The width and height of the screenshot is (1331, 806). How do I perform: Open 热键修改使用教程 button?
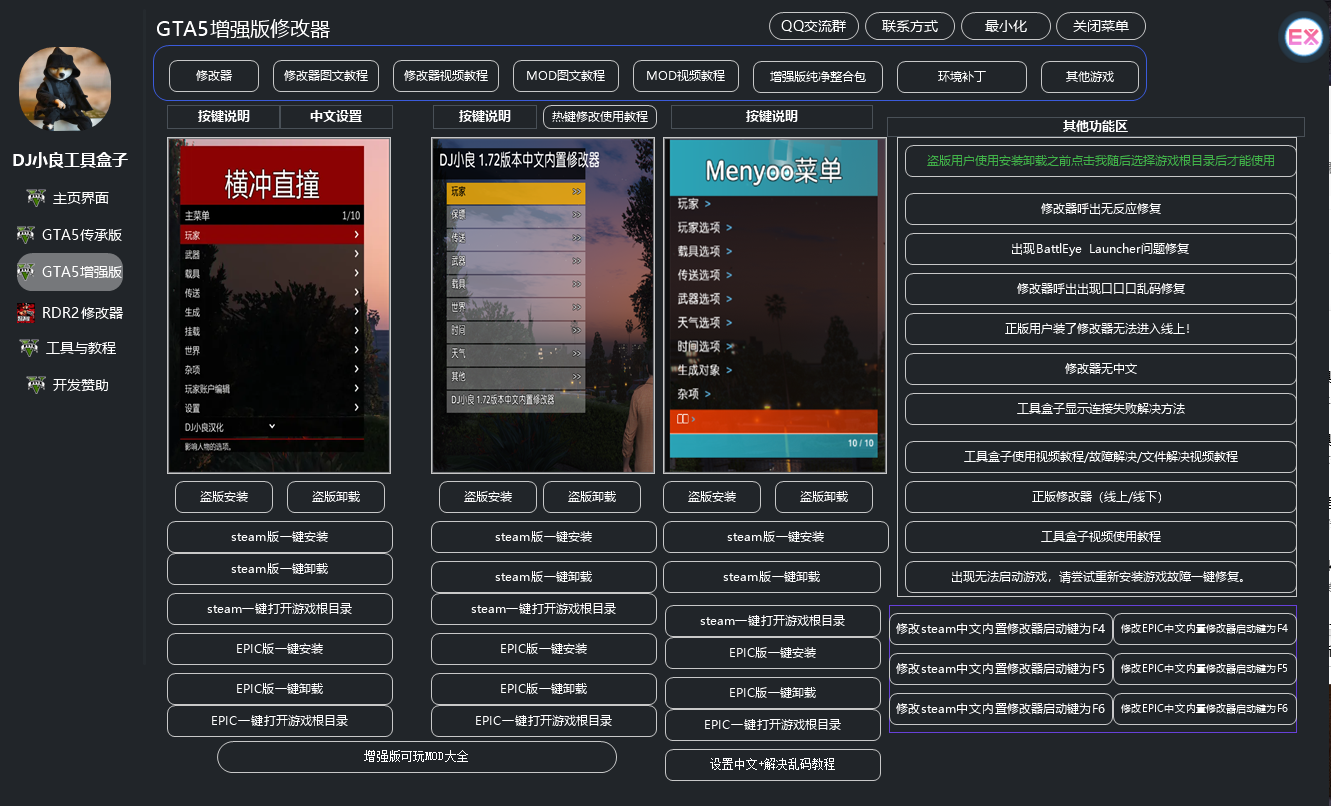point(600,117)
